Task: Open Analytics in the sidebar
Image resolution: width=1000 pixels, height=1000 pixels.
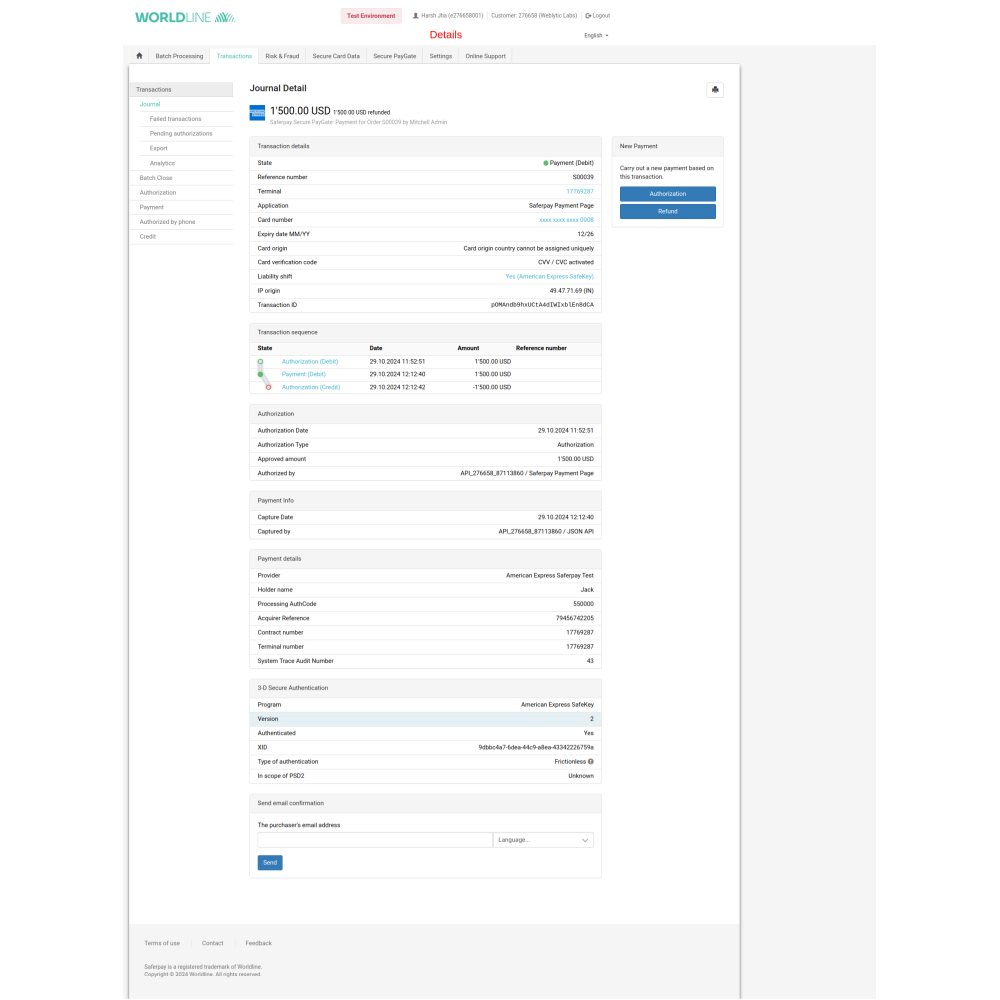Action: 162,163
